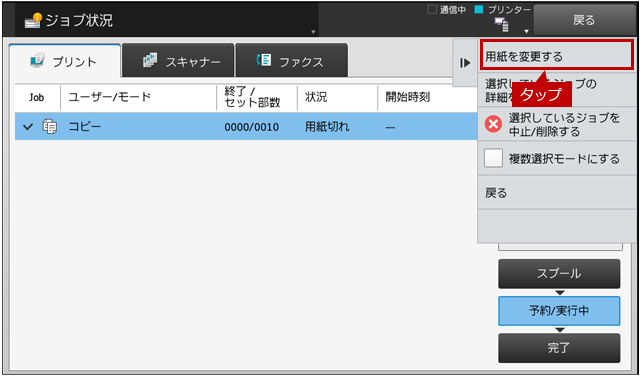Expand the small arrow beside printer icon

pos(526,31)
